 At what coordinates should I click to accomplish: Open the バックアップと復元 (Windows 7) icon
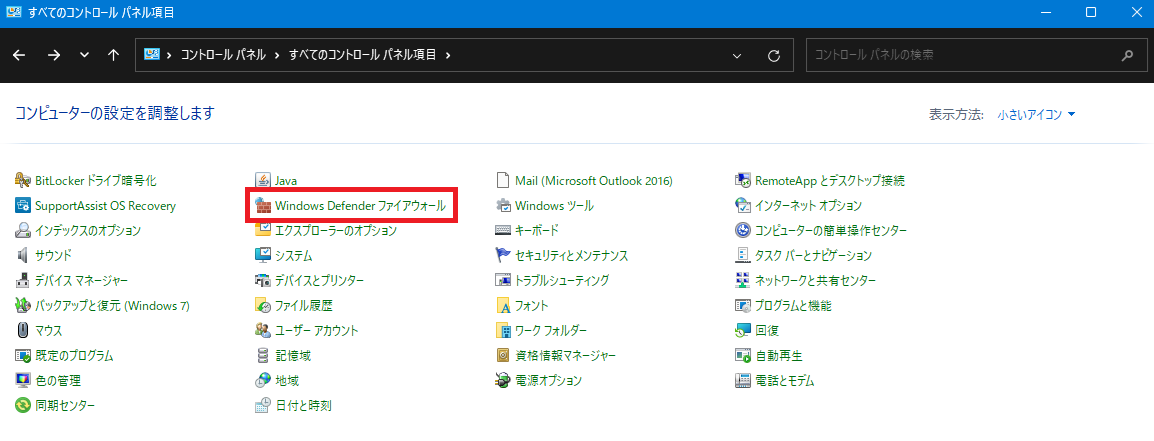22,306
